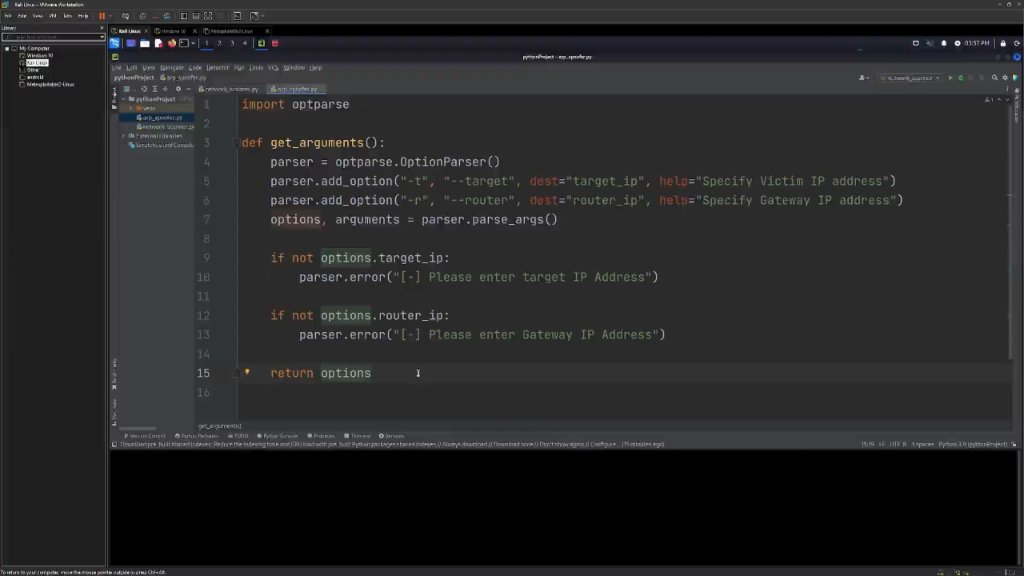1024x576 pixels.
Task: Open VMware VM menu
Action: [x=53, y=16]
